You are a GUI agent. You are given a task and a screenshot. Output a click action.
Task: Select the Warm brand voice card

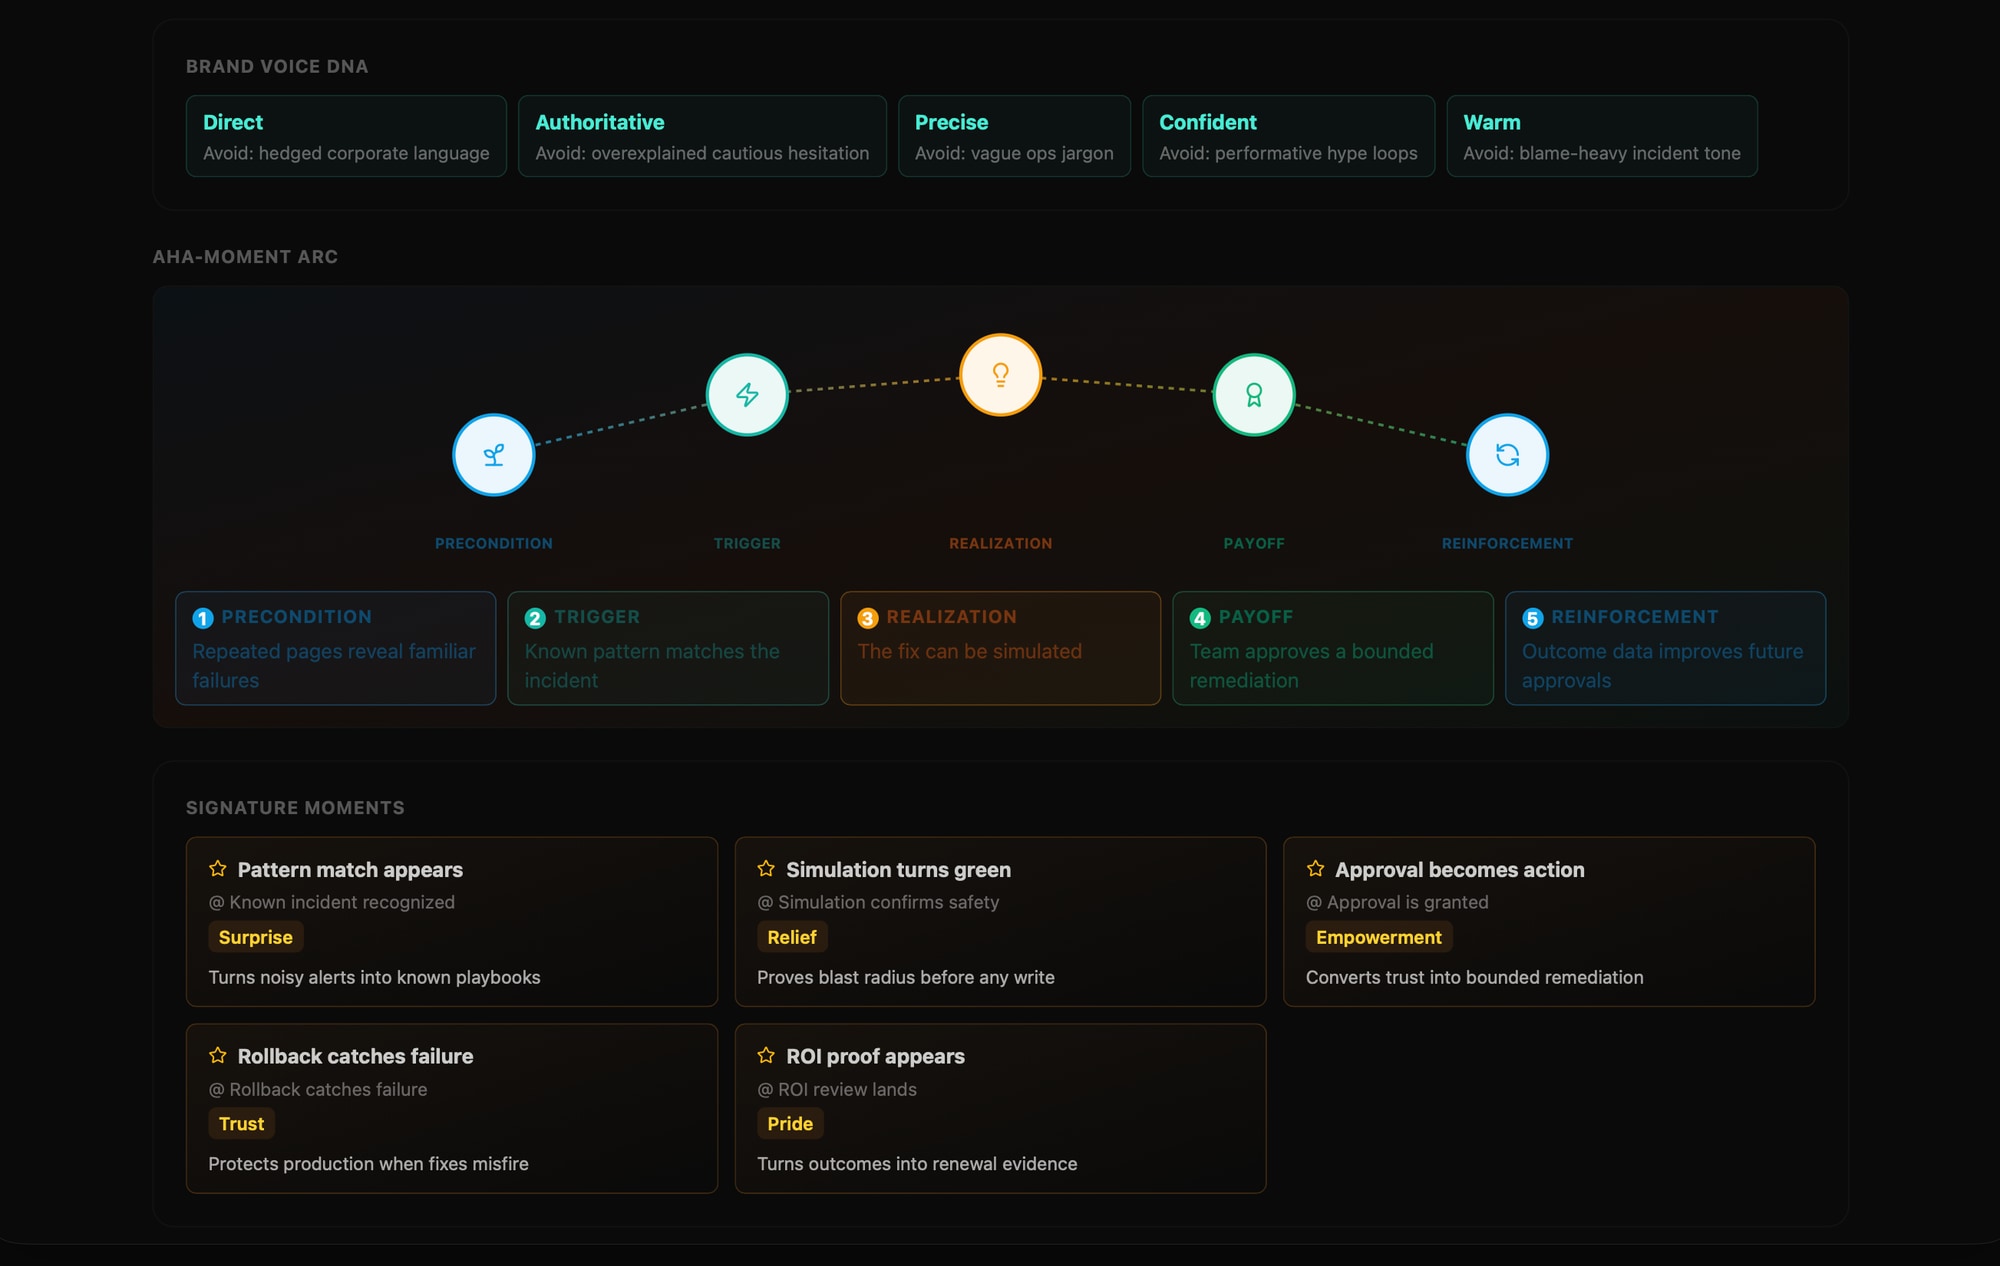point(1602,136)
